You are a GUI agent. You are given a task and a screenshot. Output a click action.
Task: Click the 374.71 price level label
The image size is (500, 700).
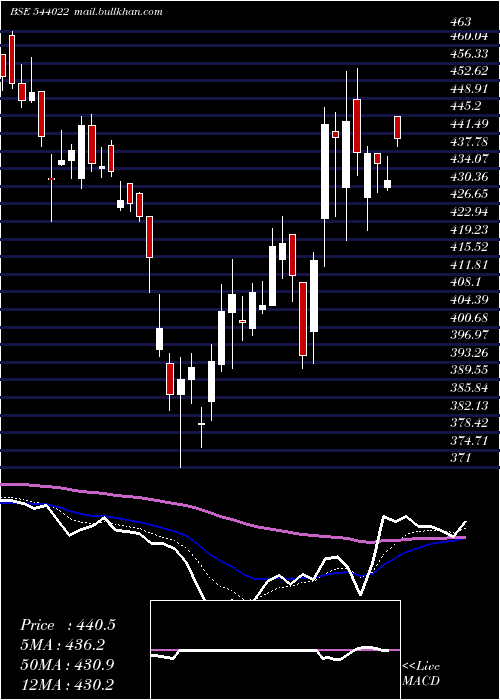click(x=469, y=440)
